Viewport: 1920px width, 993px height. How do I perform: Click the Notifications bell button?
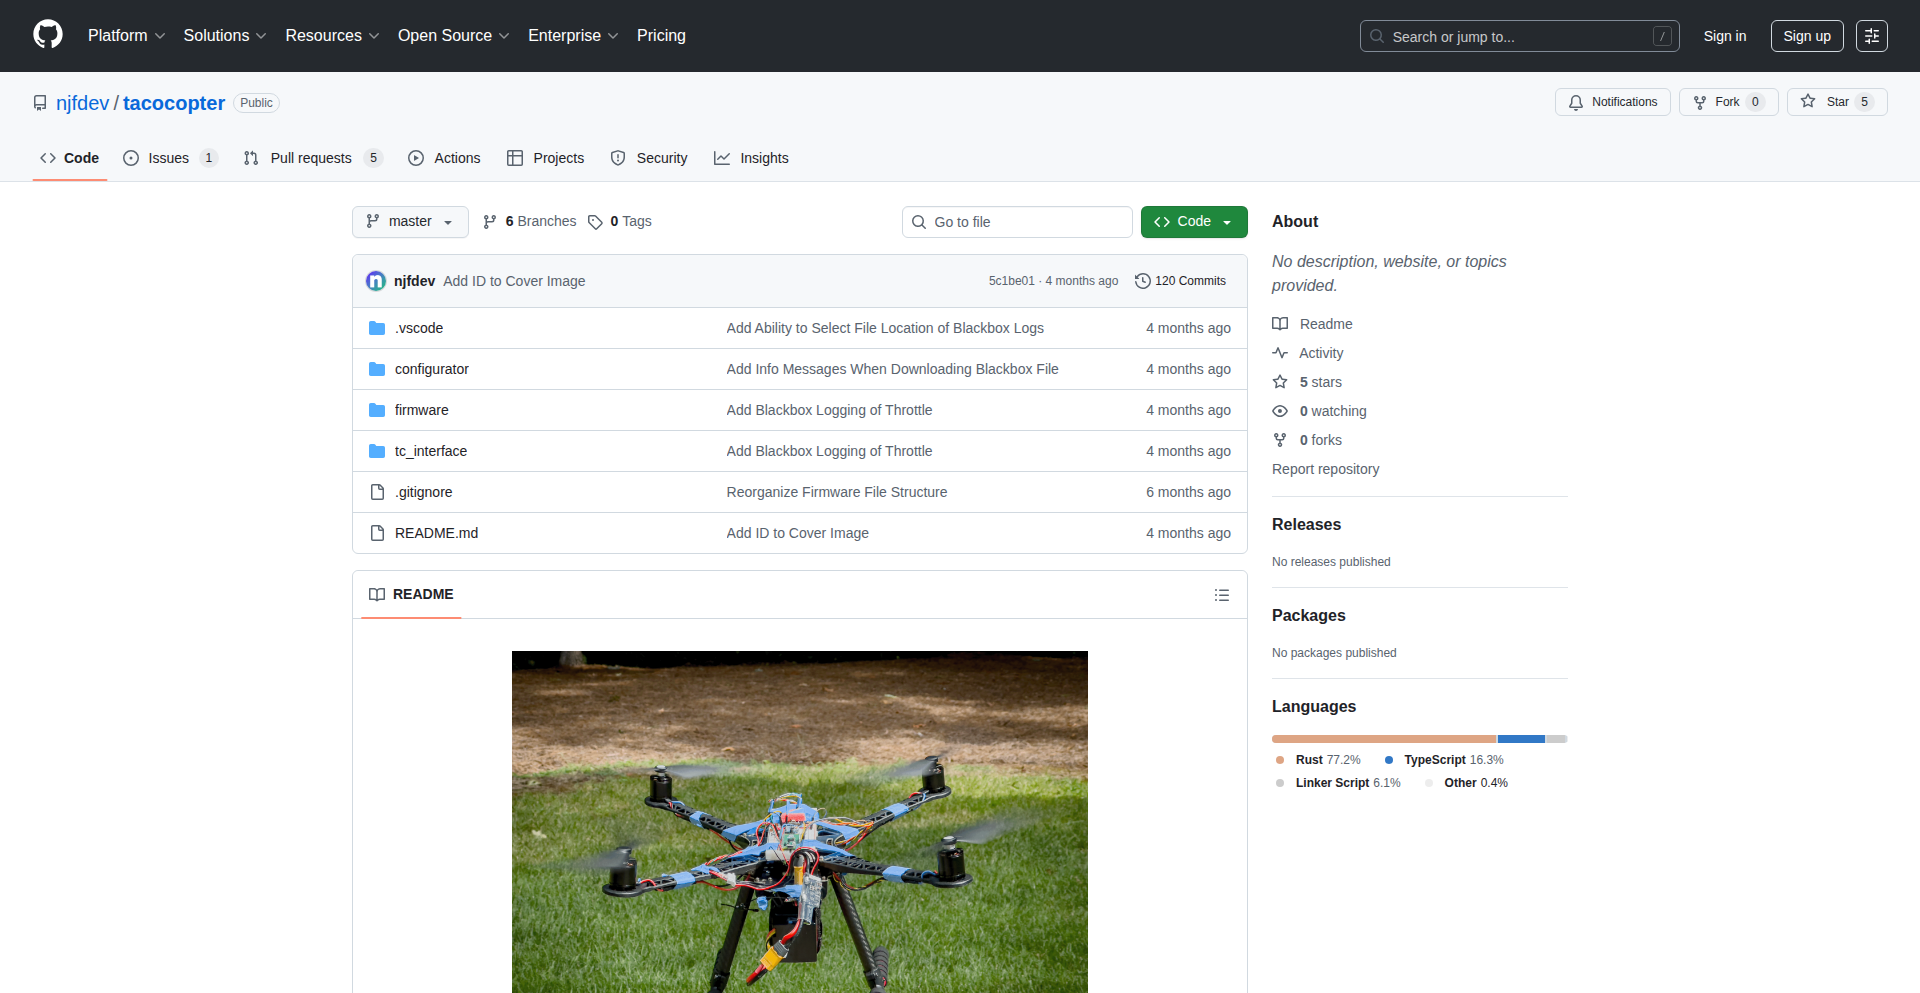coord(1612,102)
